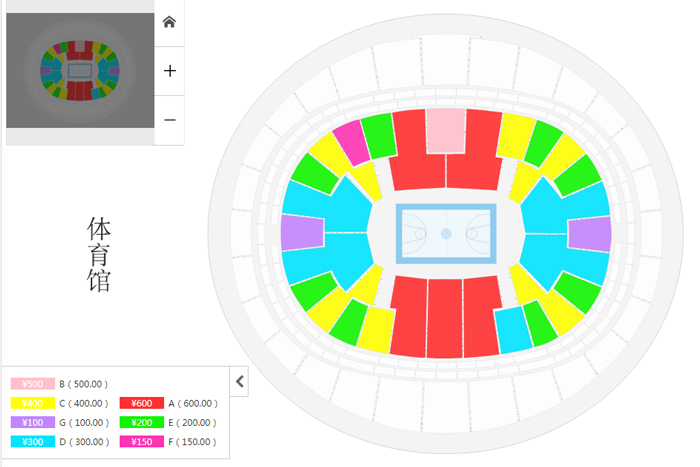Select the ¥500 pink price swatch

[x=33, y=384]
